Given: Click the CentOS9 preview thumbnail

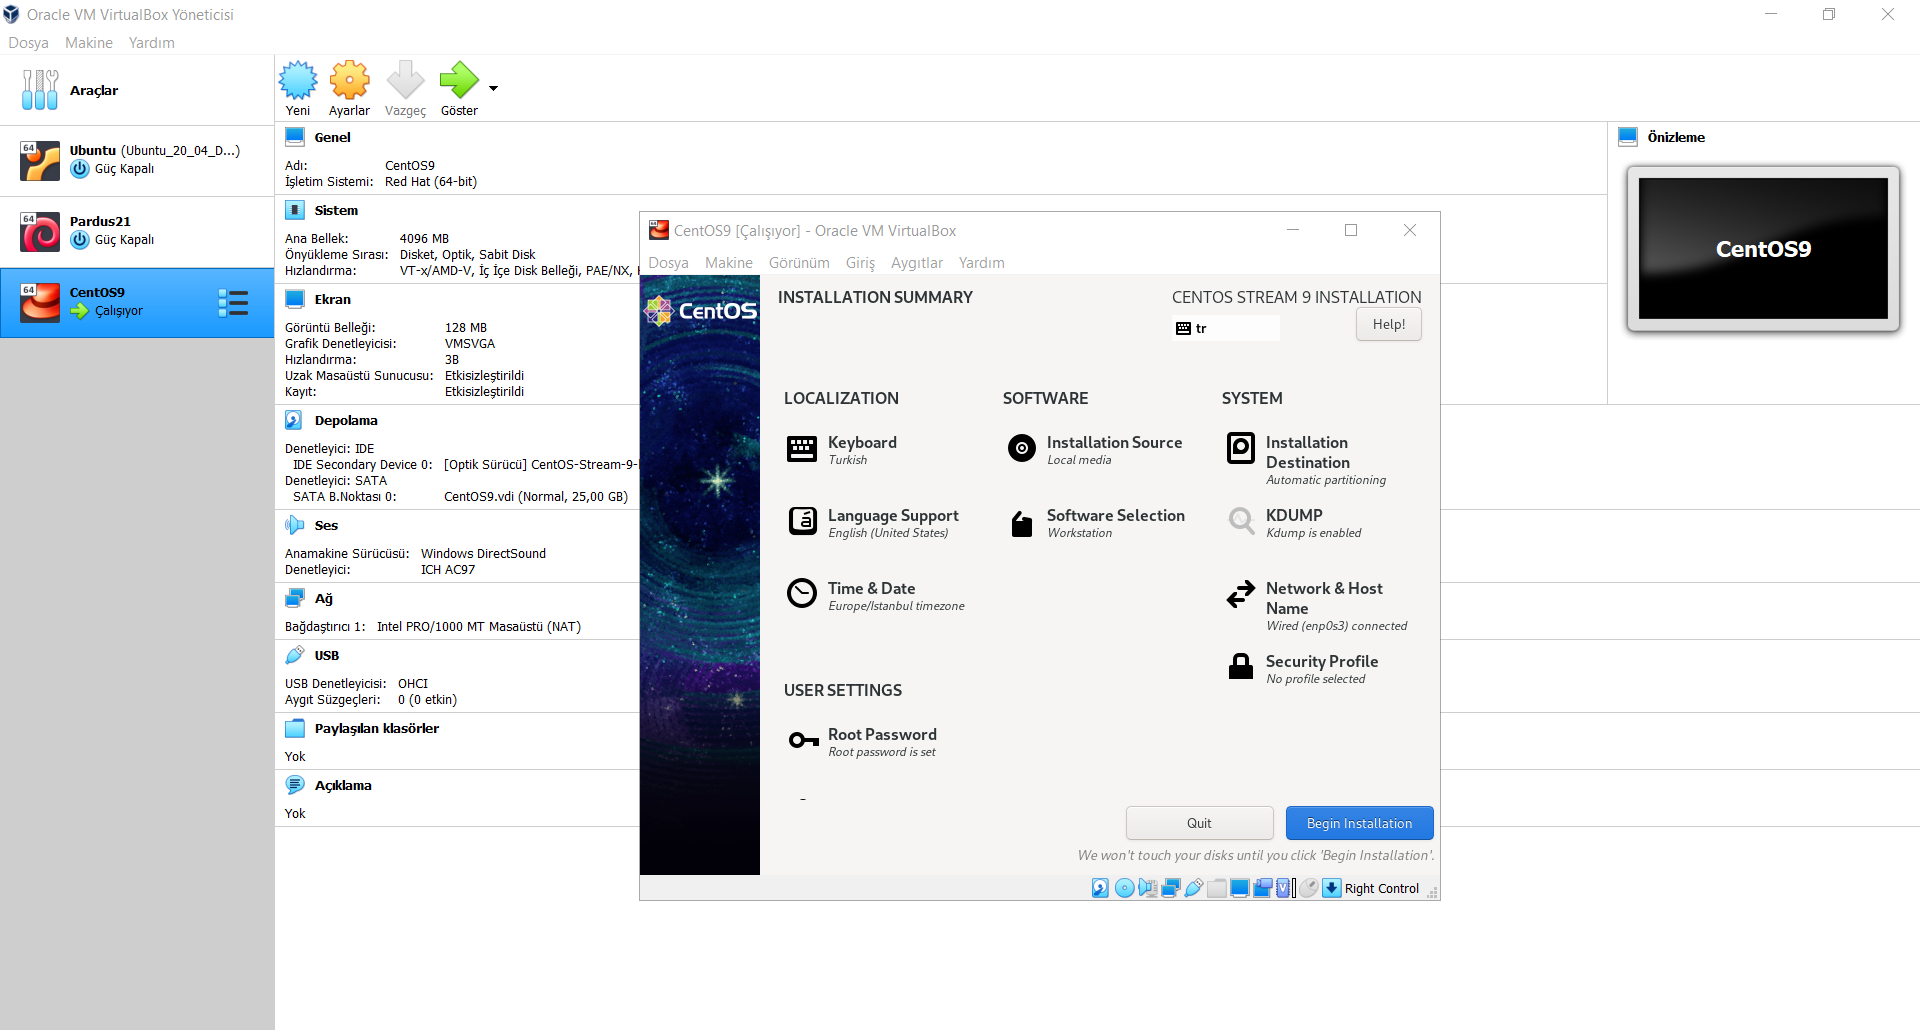Looking at the screenshot, I should (1763, 248).
